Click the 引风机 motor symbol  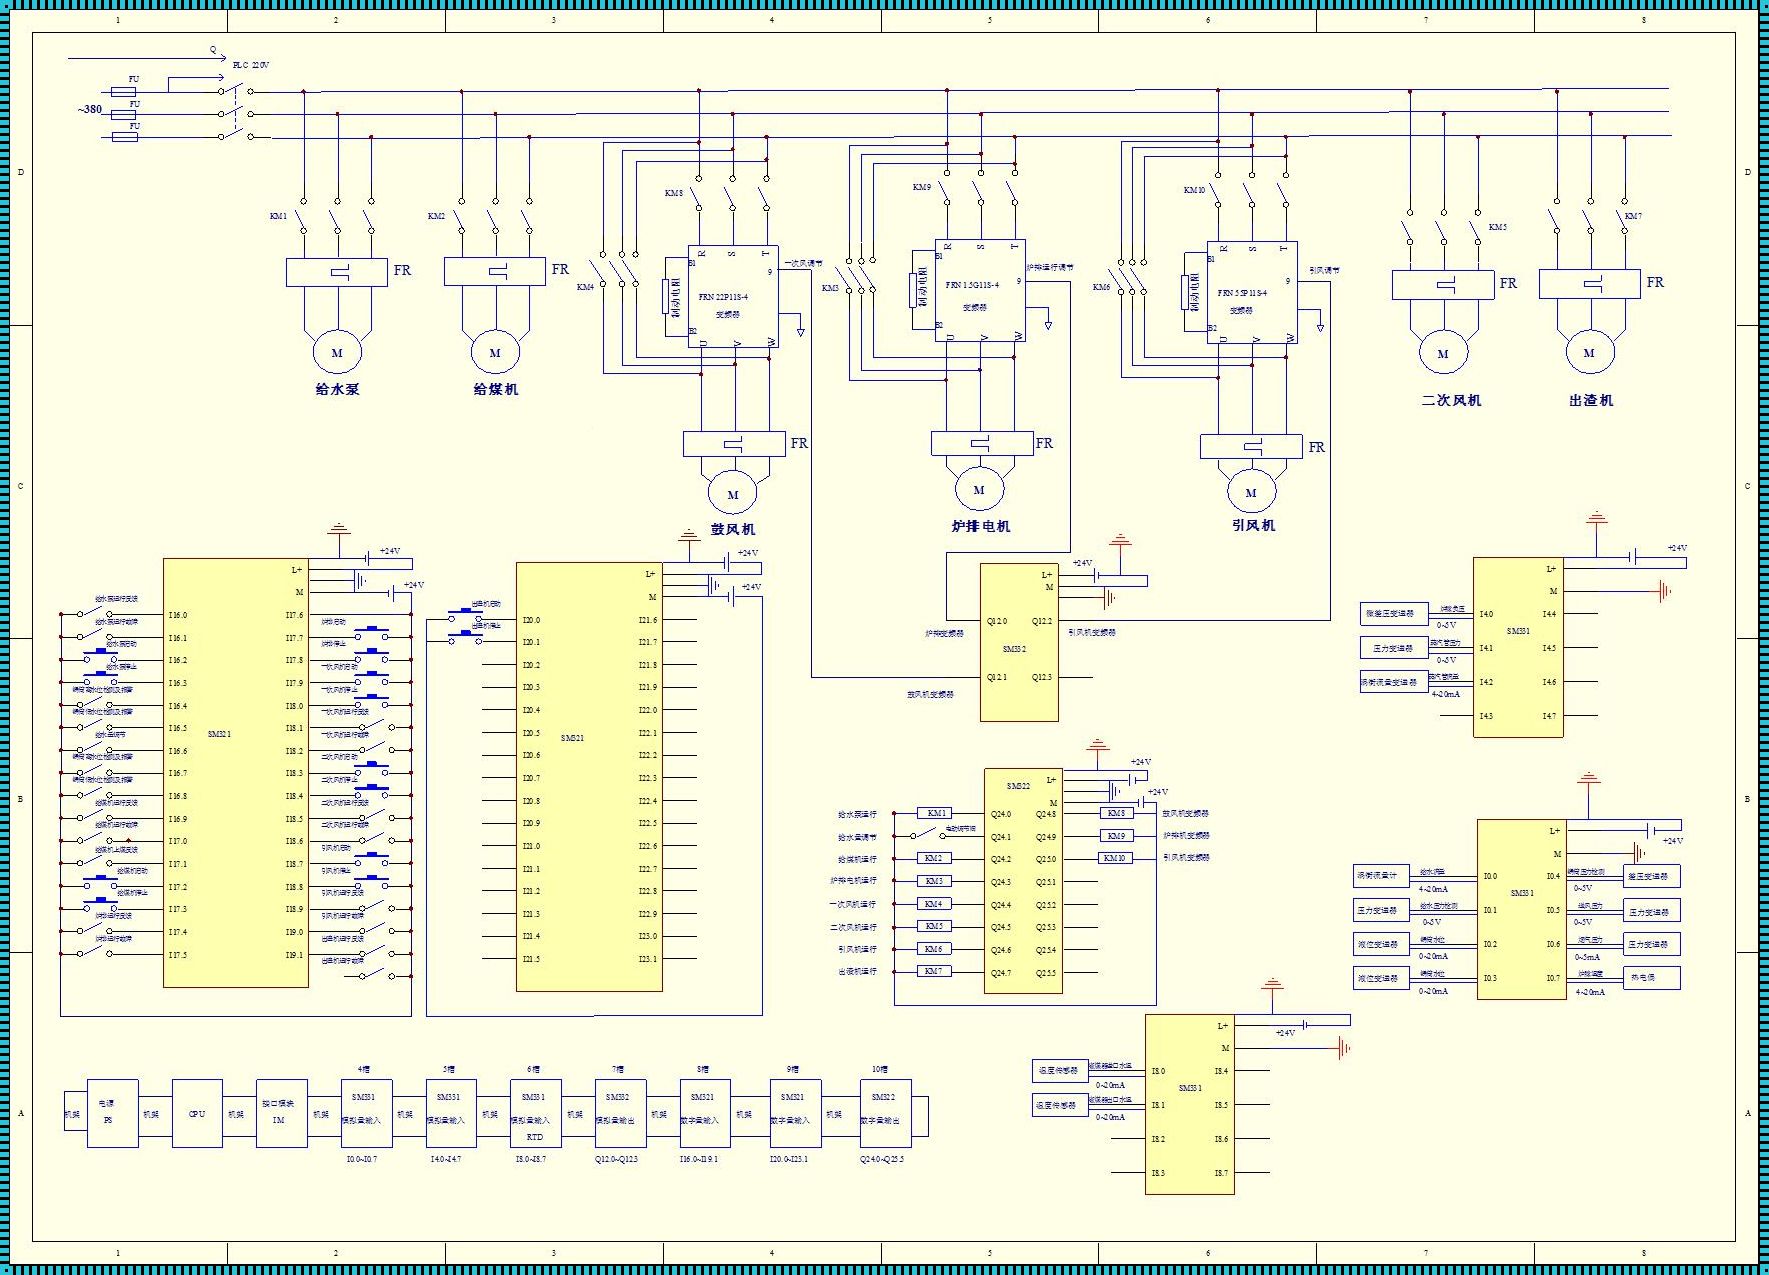point(1251,492)
